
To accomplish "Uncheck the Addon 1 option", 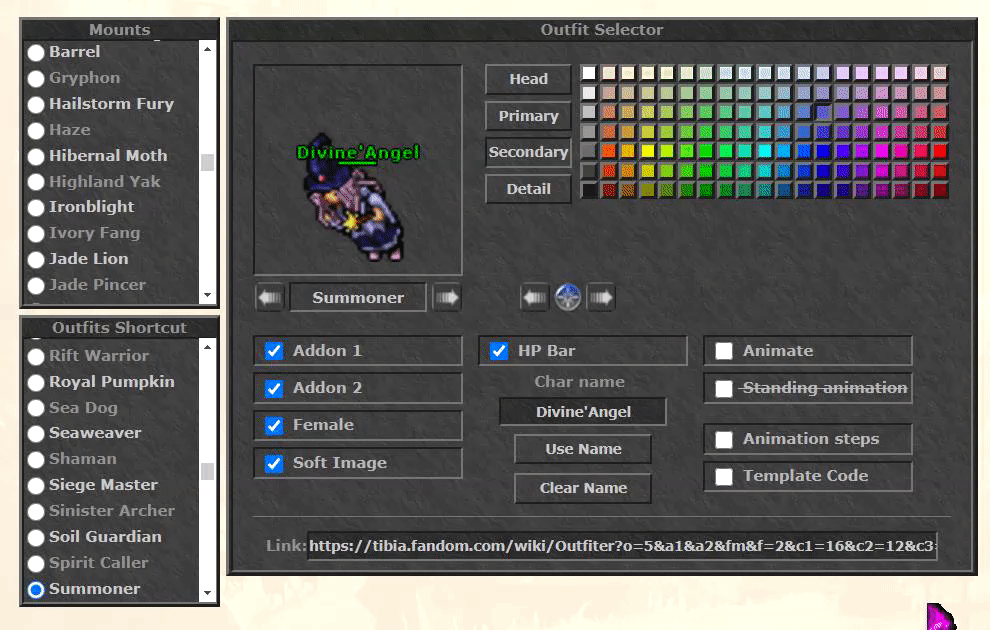I will point(273,350).
